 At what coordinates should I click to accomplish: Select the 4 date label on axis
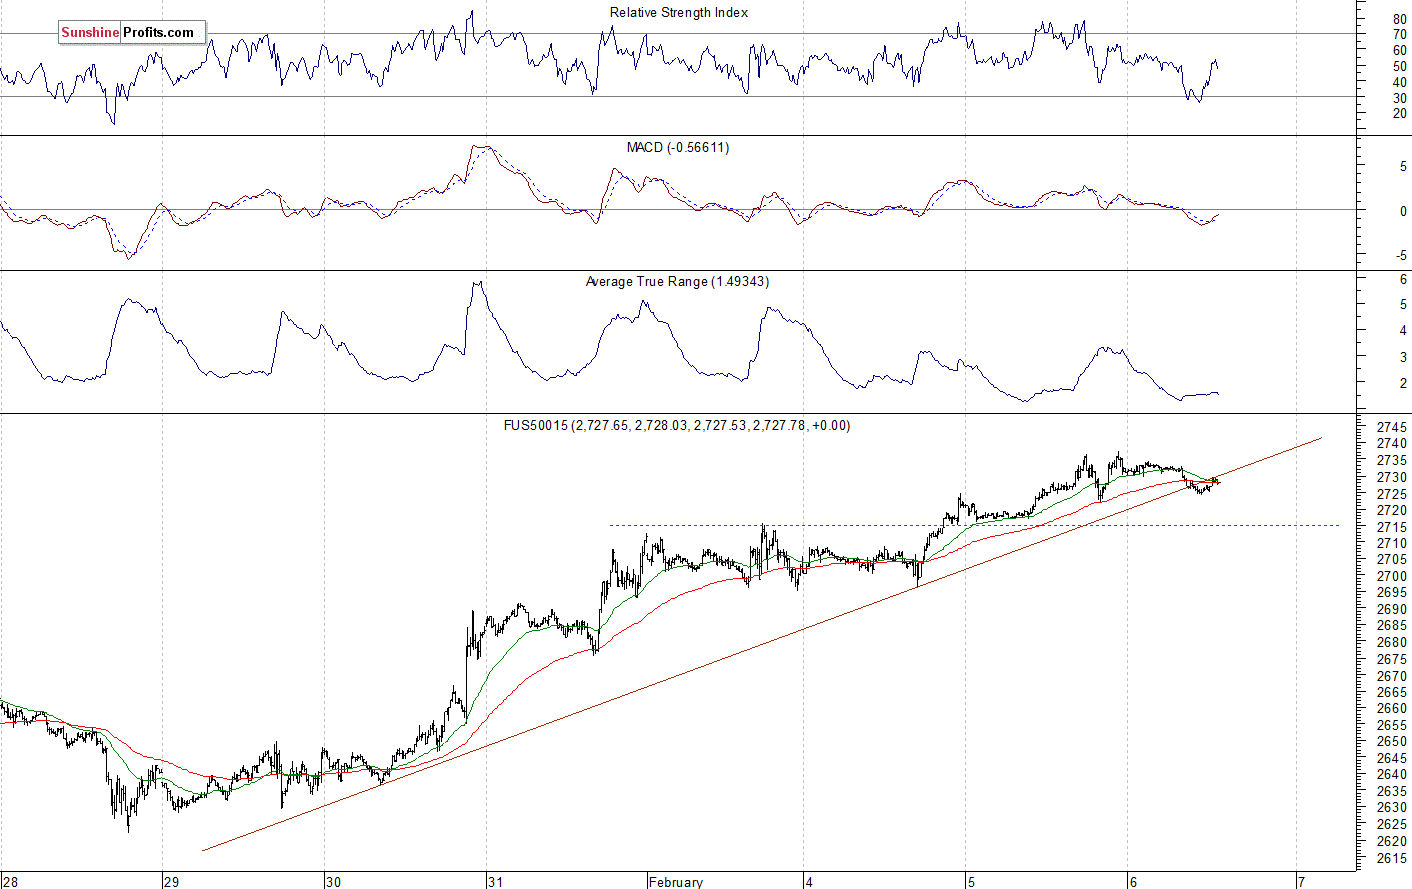click(x=809, y=882)
